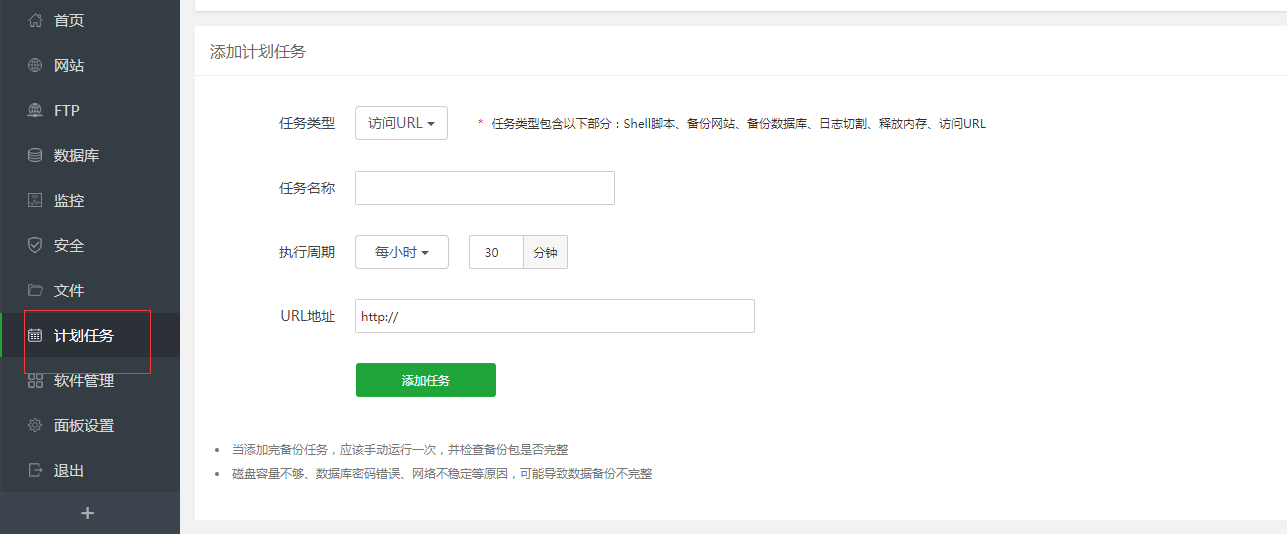1287x534 pixels.
Task: Open the 网站 menu item
Action: click(90, 65)
